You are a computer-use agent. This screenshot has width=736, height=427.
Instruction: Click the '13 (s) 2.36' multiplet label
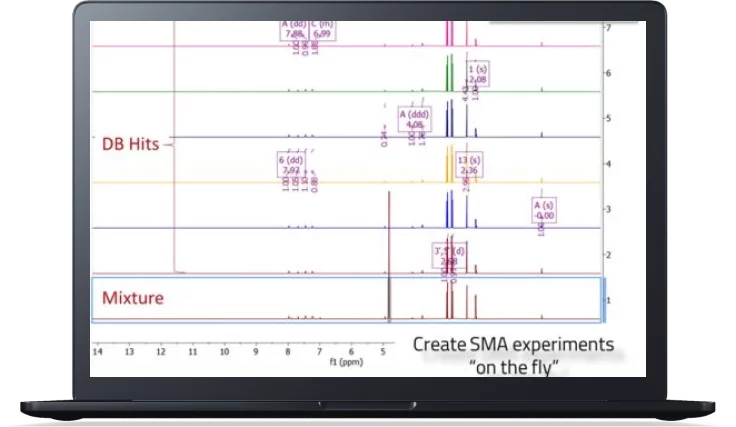[x=469, y=165]
